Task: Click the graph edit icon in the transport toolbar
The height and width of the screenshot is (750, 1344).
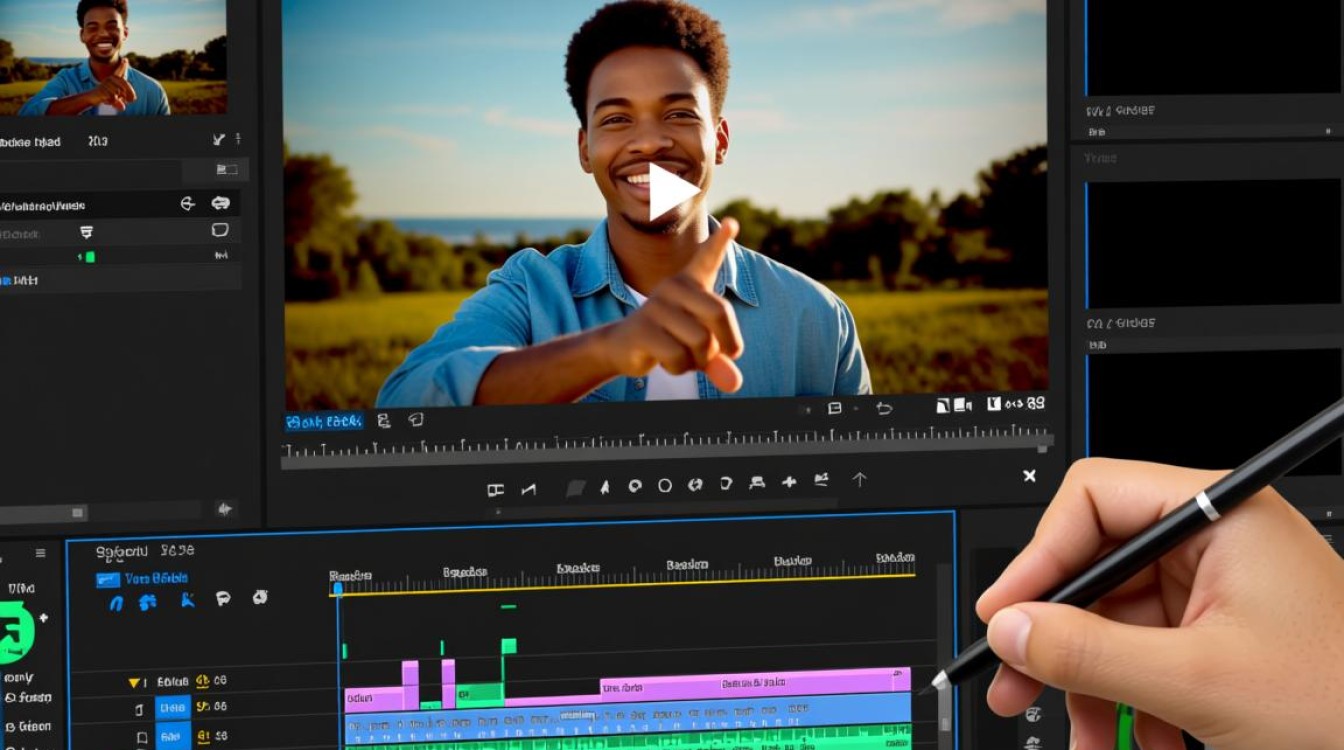Action: point(821,480)
